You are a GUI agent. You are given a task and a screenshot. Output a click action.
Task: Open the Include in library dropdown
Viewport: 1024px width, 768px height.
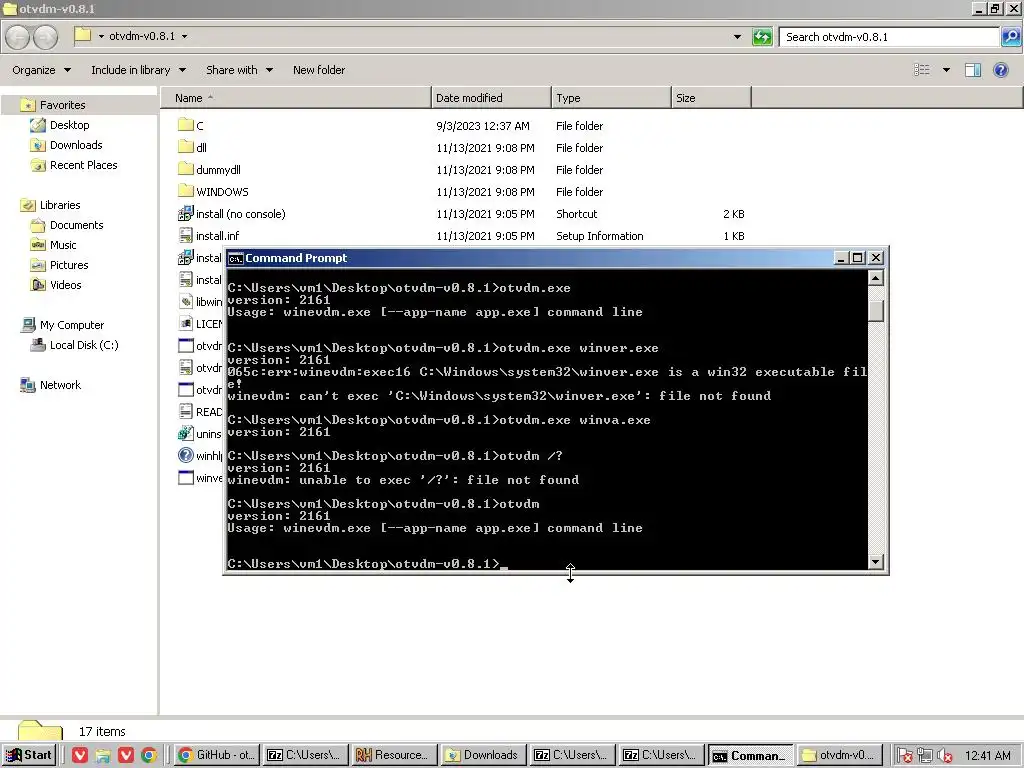[138, 70]
